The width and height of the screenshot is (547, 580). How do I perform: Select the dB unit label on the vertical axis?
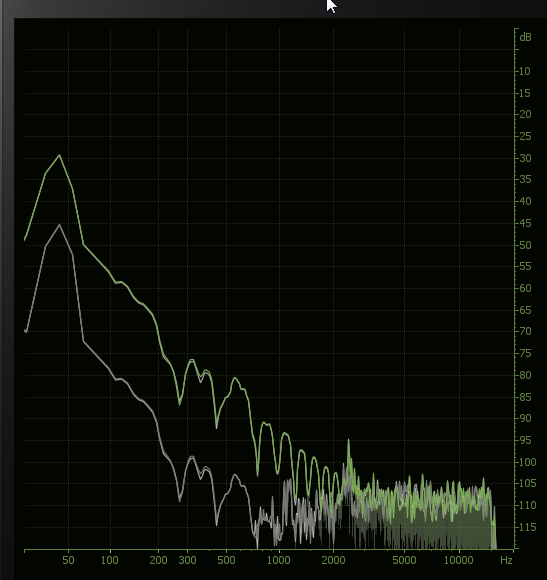coord(525,37)
